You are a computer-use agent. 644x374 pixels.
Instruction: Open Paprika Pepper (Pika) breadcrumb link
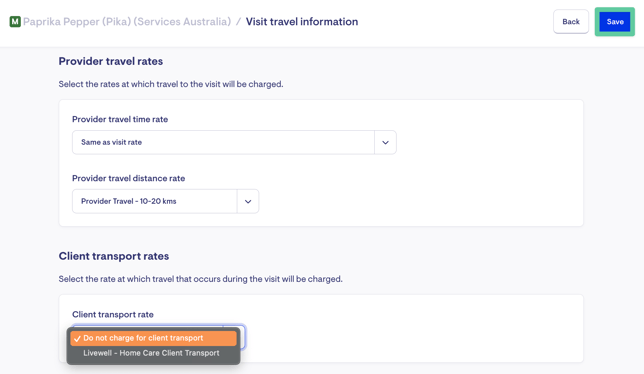pyautogui.click(x=127, y=21)
